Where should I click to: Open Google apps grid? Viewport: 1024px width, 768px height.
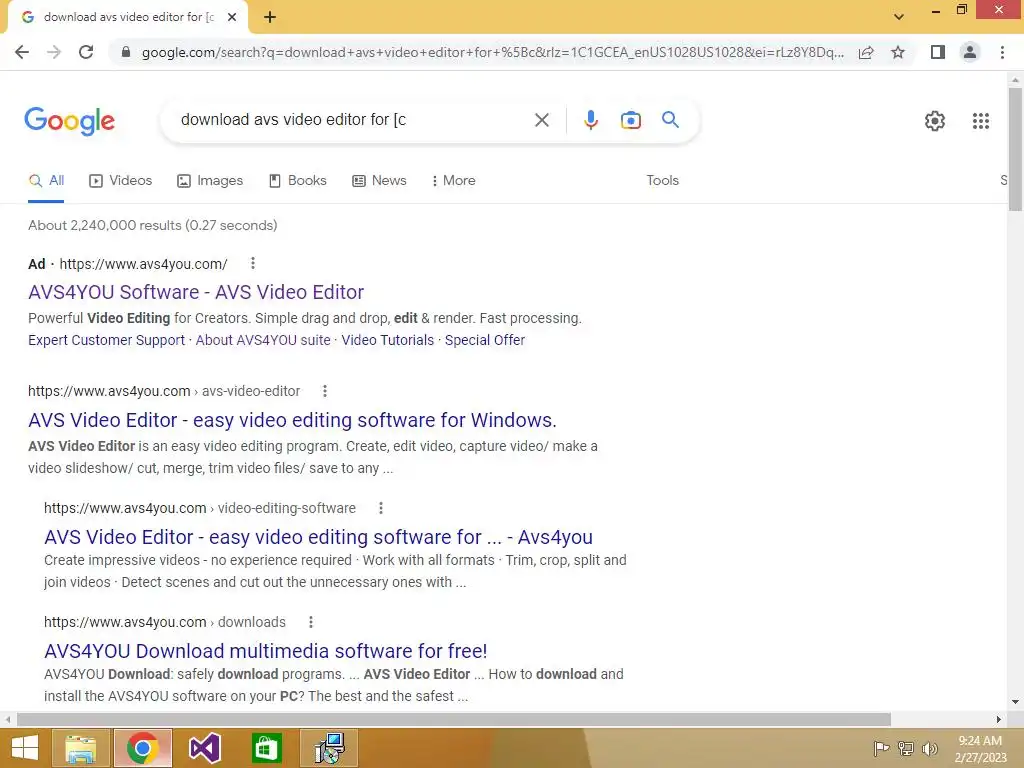(x=981, y=121)
